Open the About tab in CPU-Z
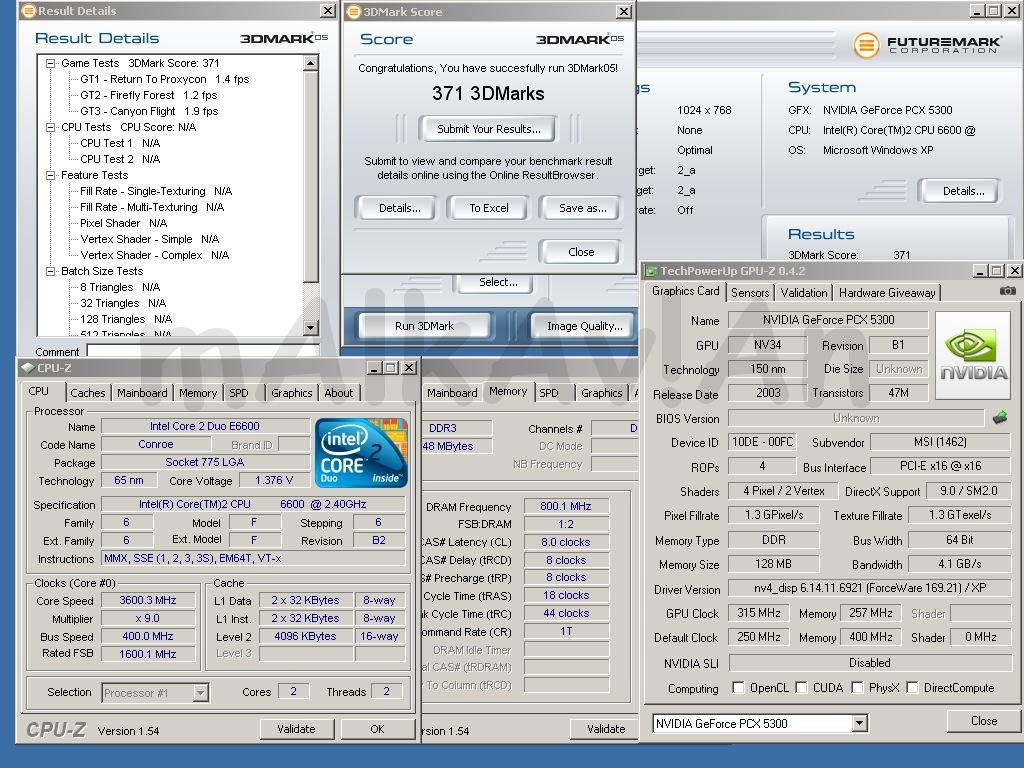The width and height of the screenshot is (1024, 768). click(339, 392)
